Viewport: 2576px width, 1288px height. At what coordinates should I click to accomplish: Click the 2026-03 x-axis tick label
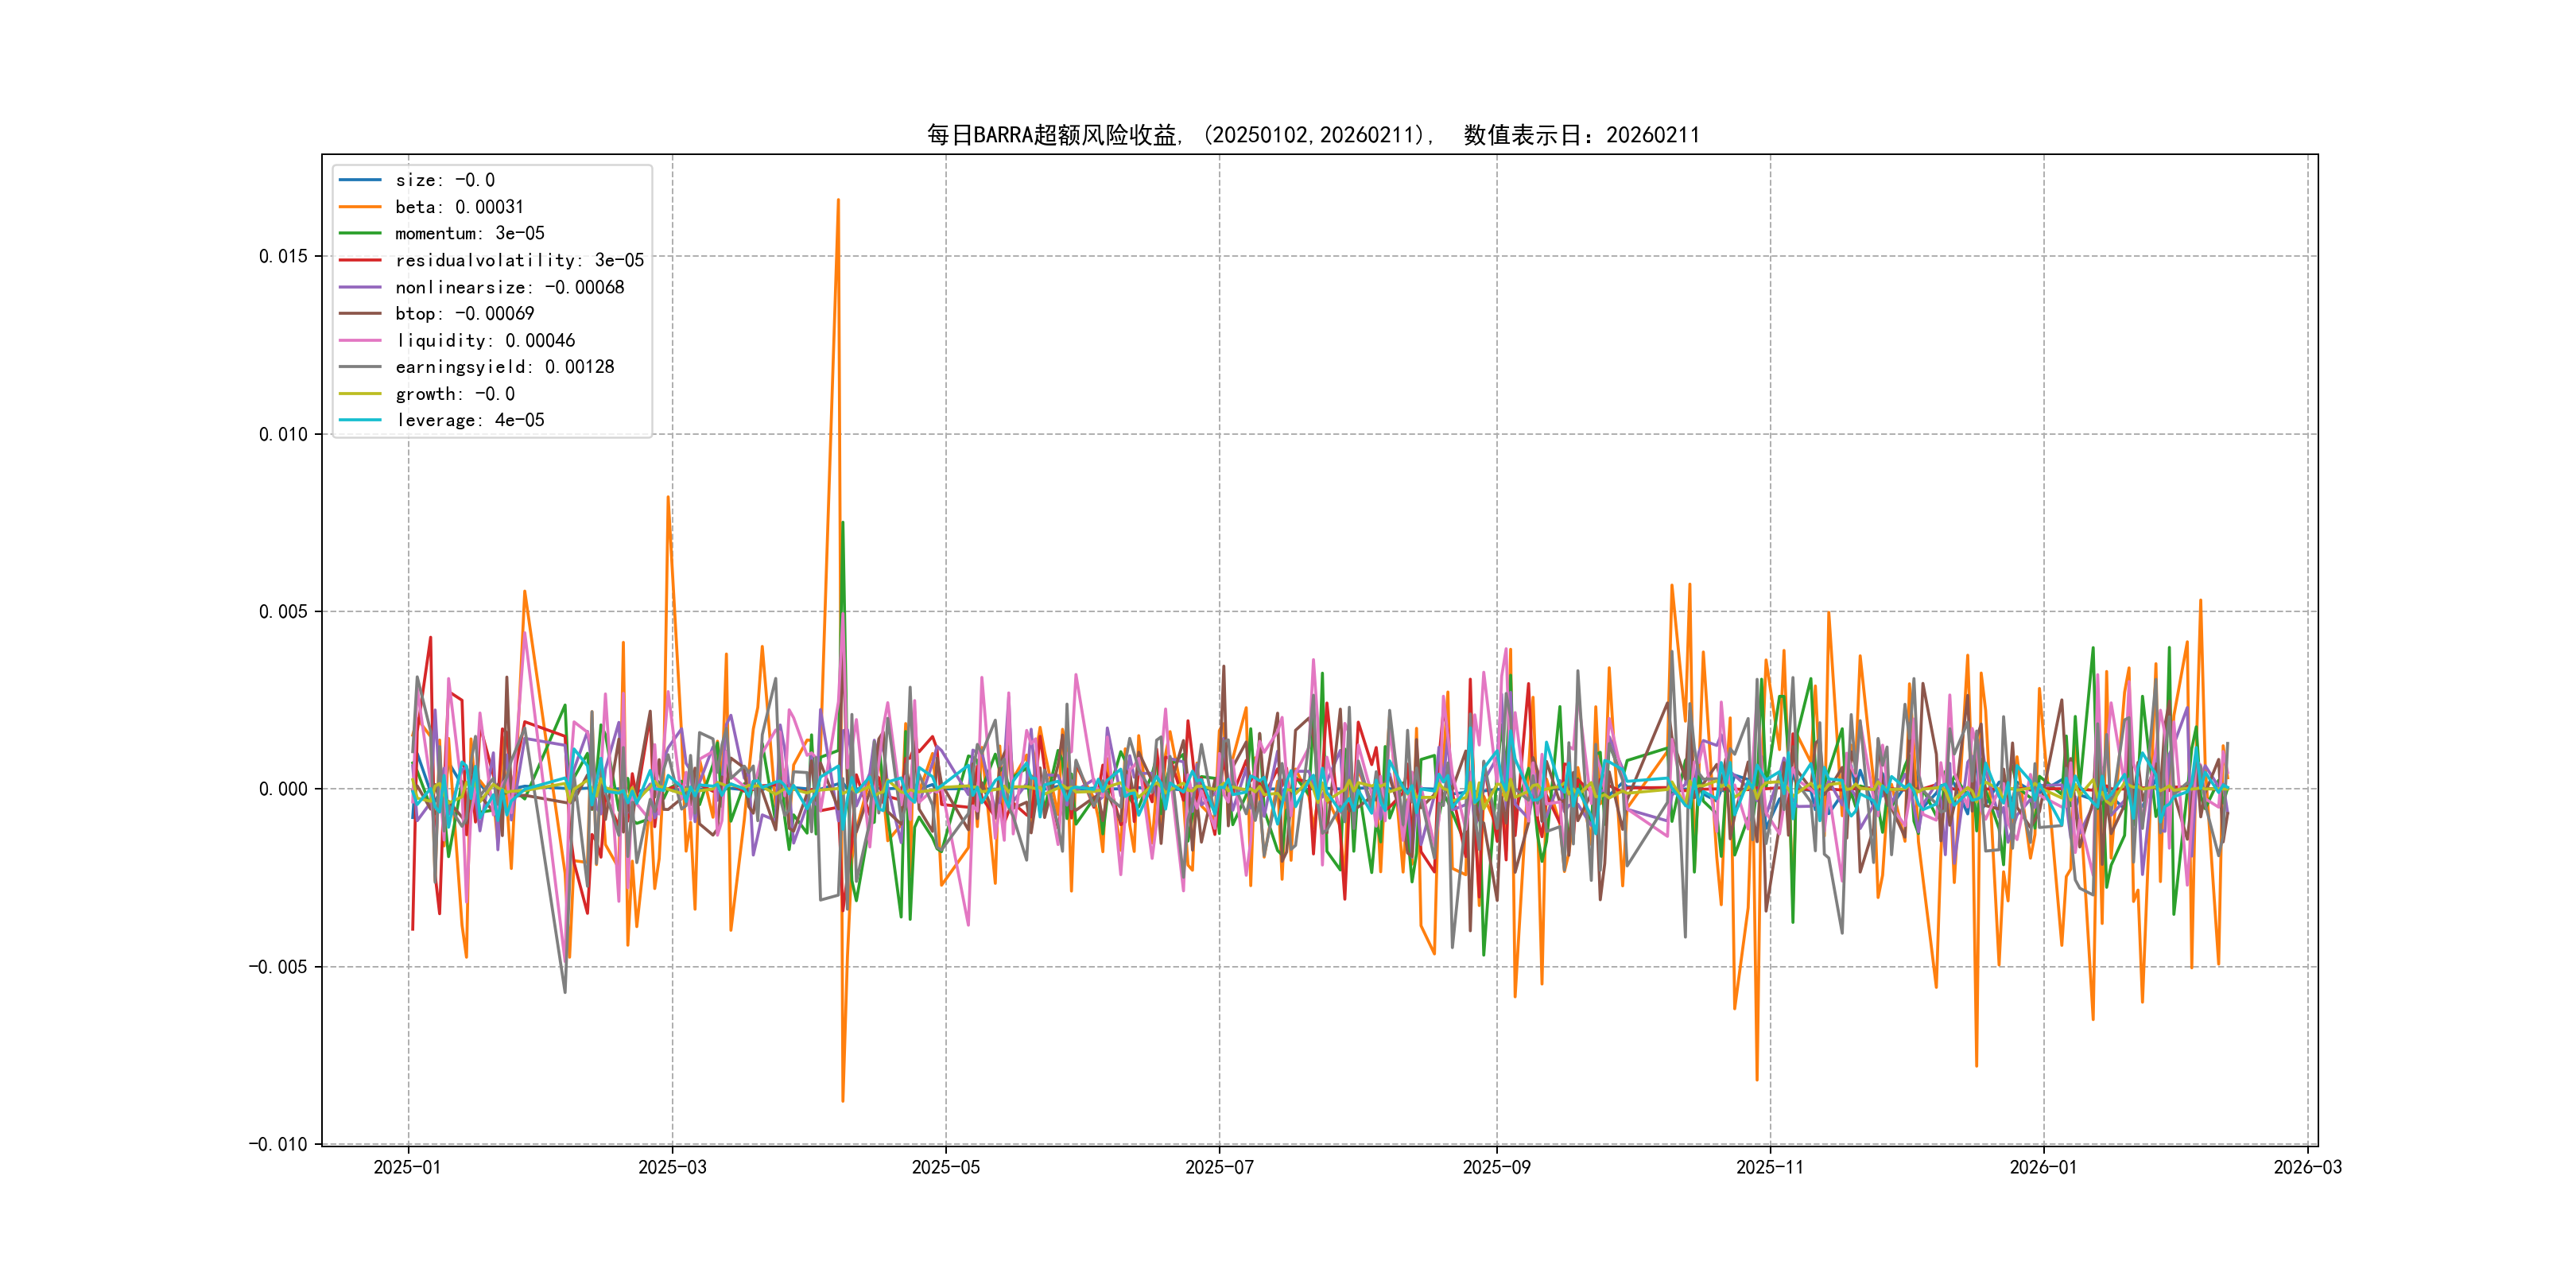click(2307, 1167)
